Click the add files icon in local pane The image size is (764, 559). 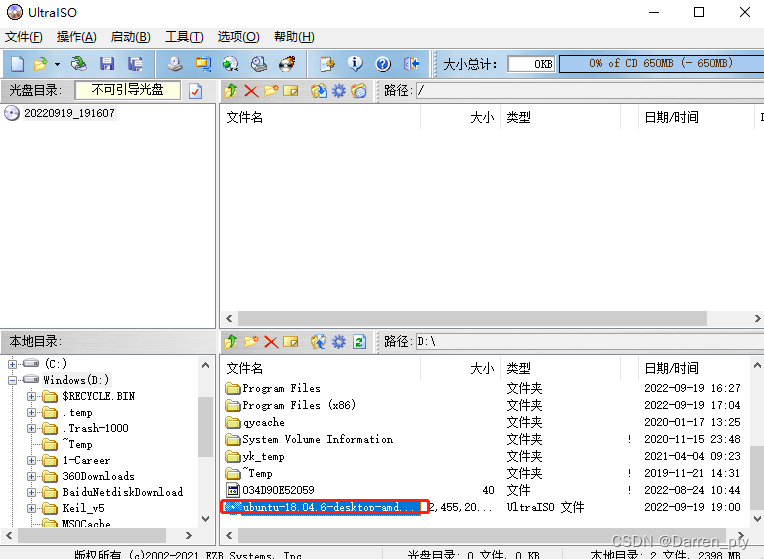pos(319,342)
